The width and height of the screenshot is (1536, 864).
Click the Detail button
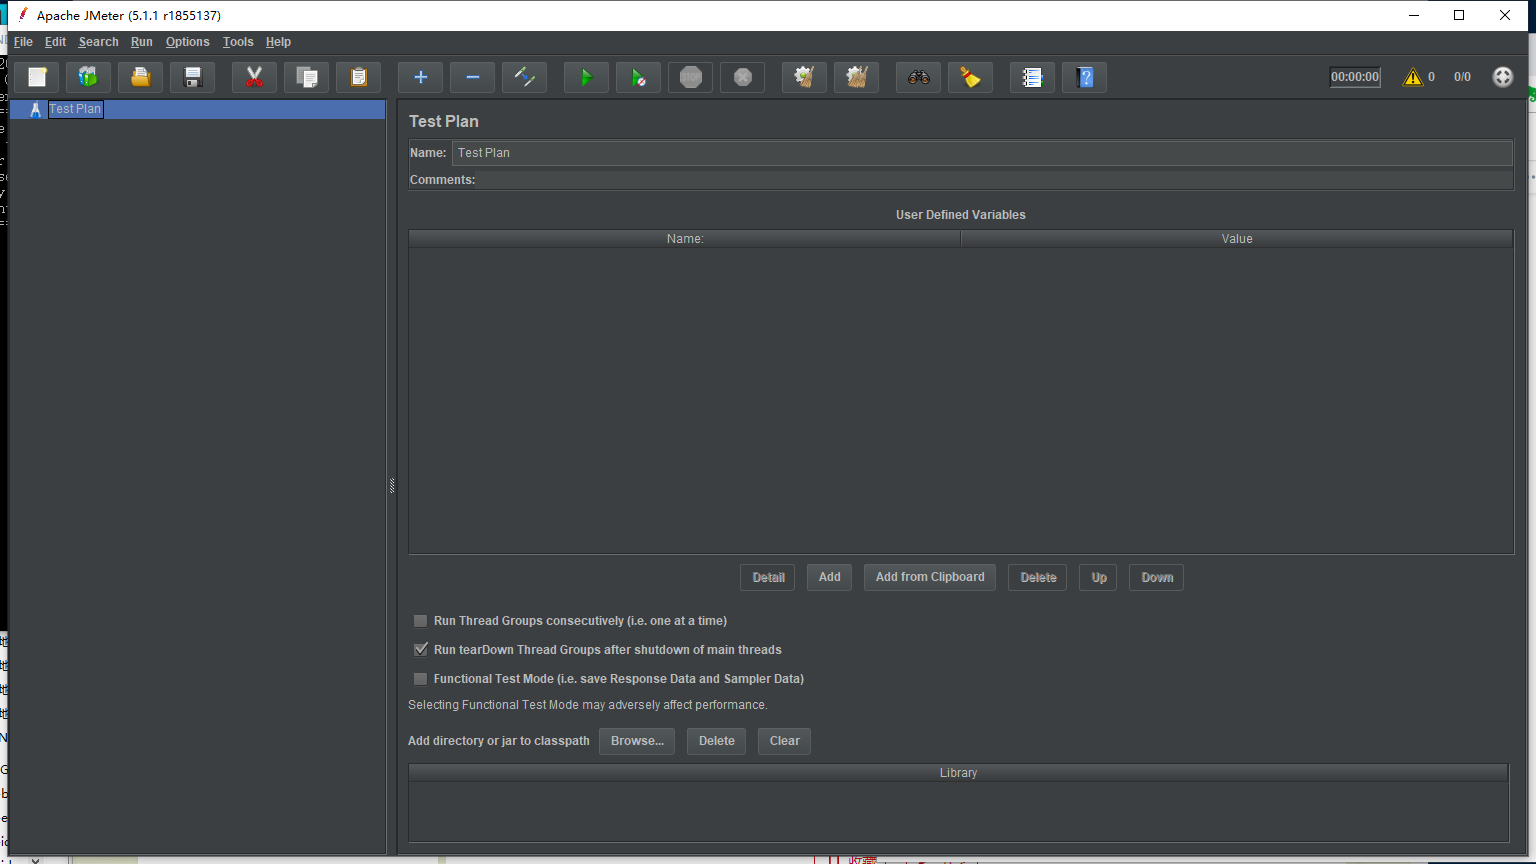(x=768, y=577)
